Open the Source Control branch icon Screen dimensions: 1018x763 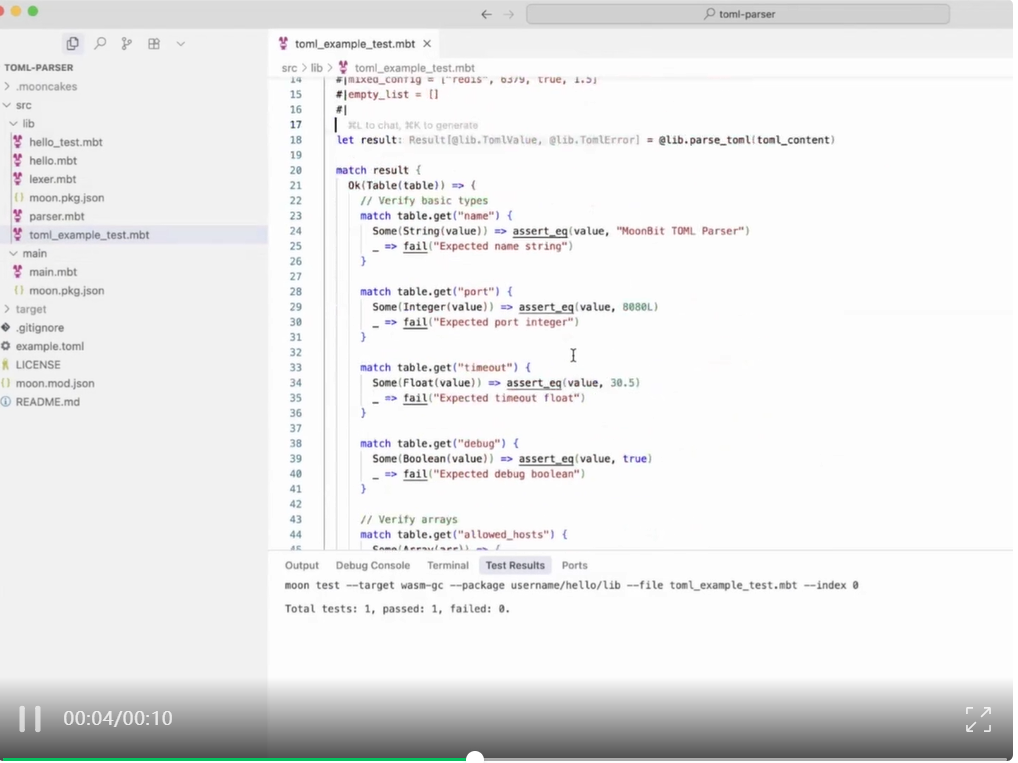pyautogui.click(x=127, y=44)
